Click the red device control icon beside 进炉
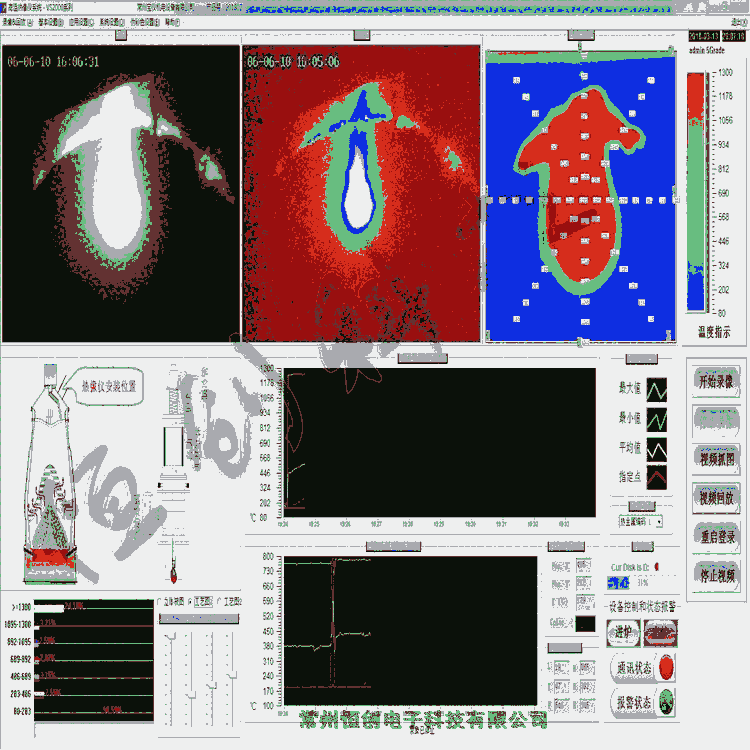Image resolution: width=750 pixels, height=750 pixels. click(x=660, y=632)
